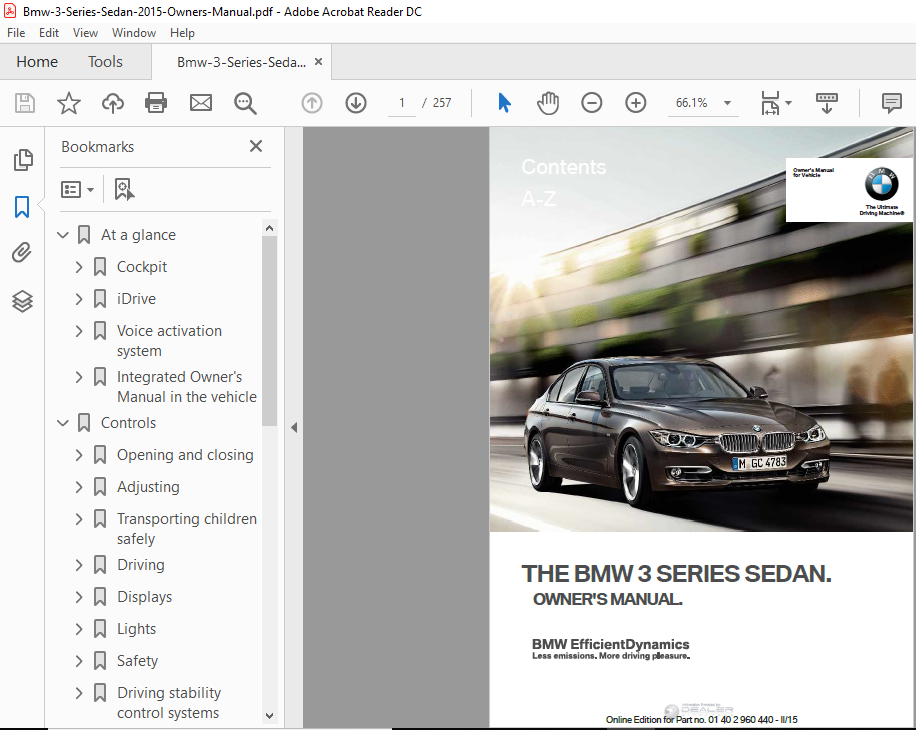916x730 pixels.
Task: Open the Edit menu
Action: tap(48, 33)
